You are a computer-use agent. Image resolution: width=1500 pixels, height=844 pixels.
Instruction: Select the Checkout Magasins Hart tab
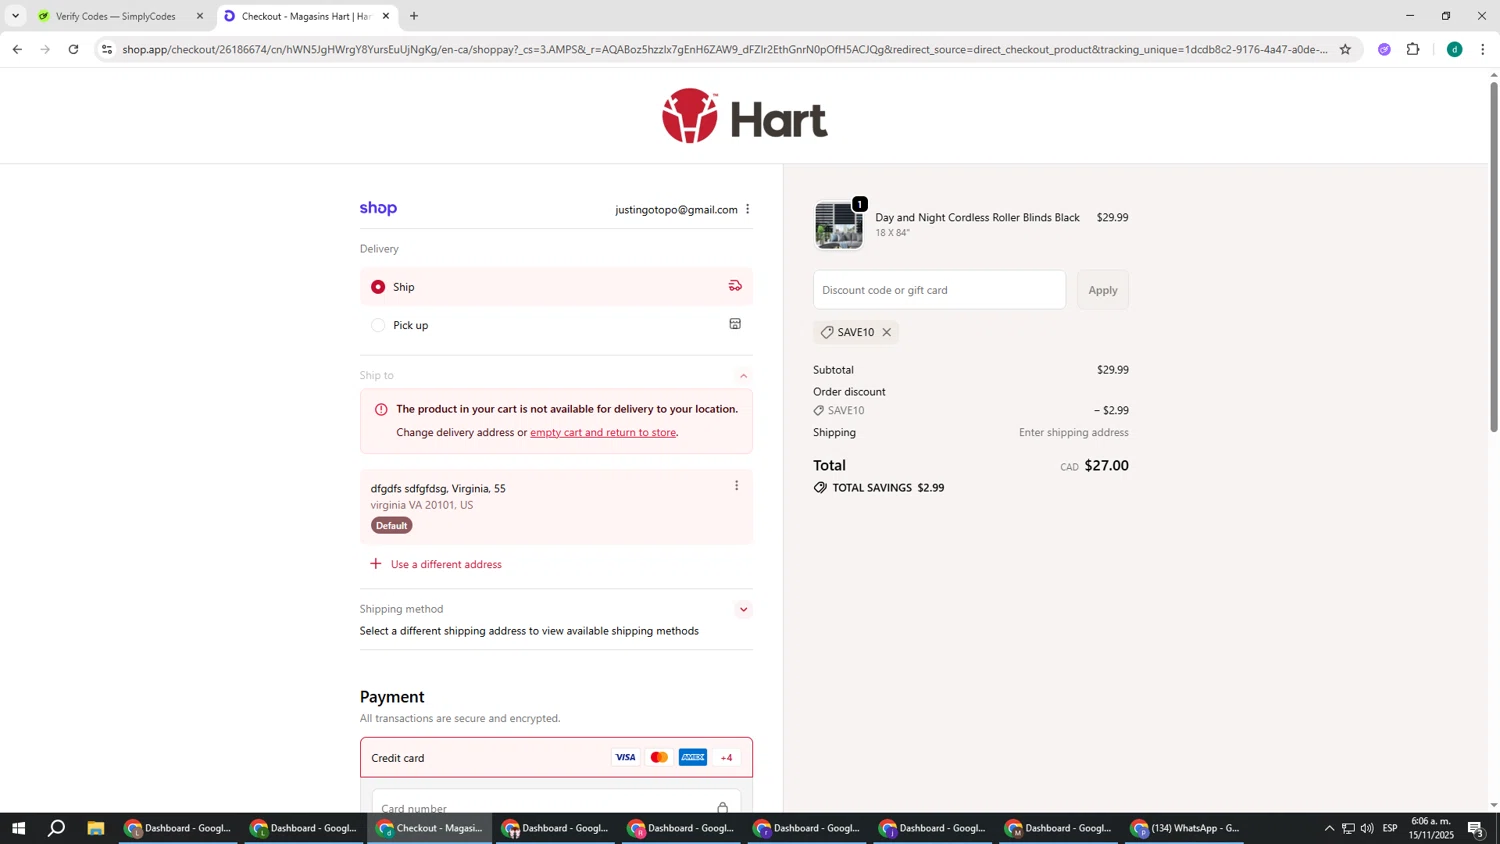pyautogui.click(x=306, y=16)
